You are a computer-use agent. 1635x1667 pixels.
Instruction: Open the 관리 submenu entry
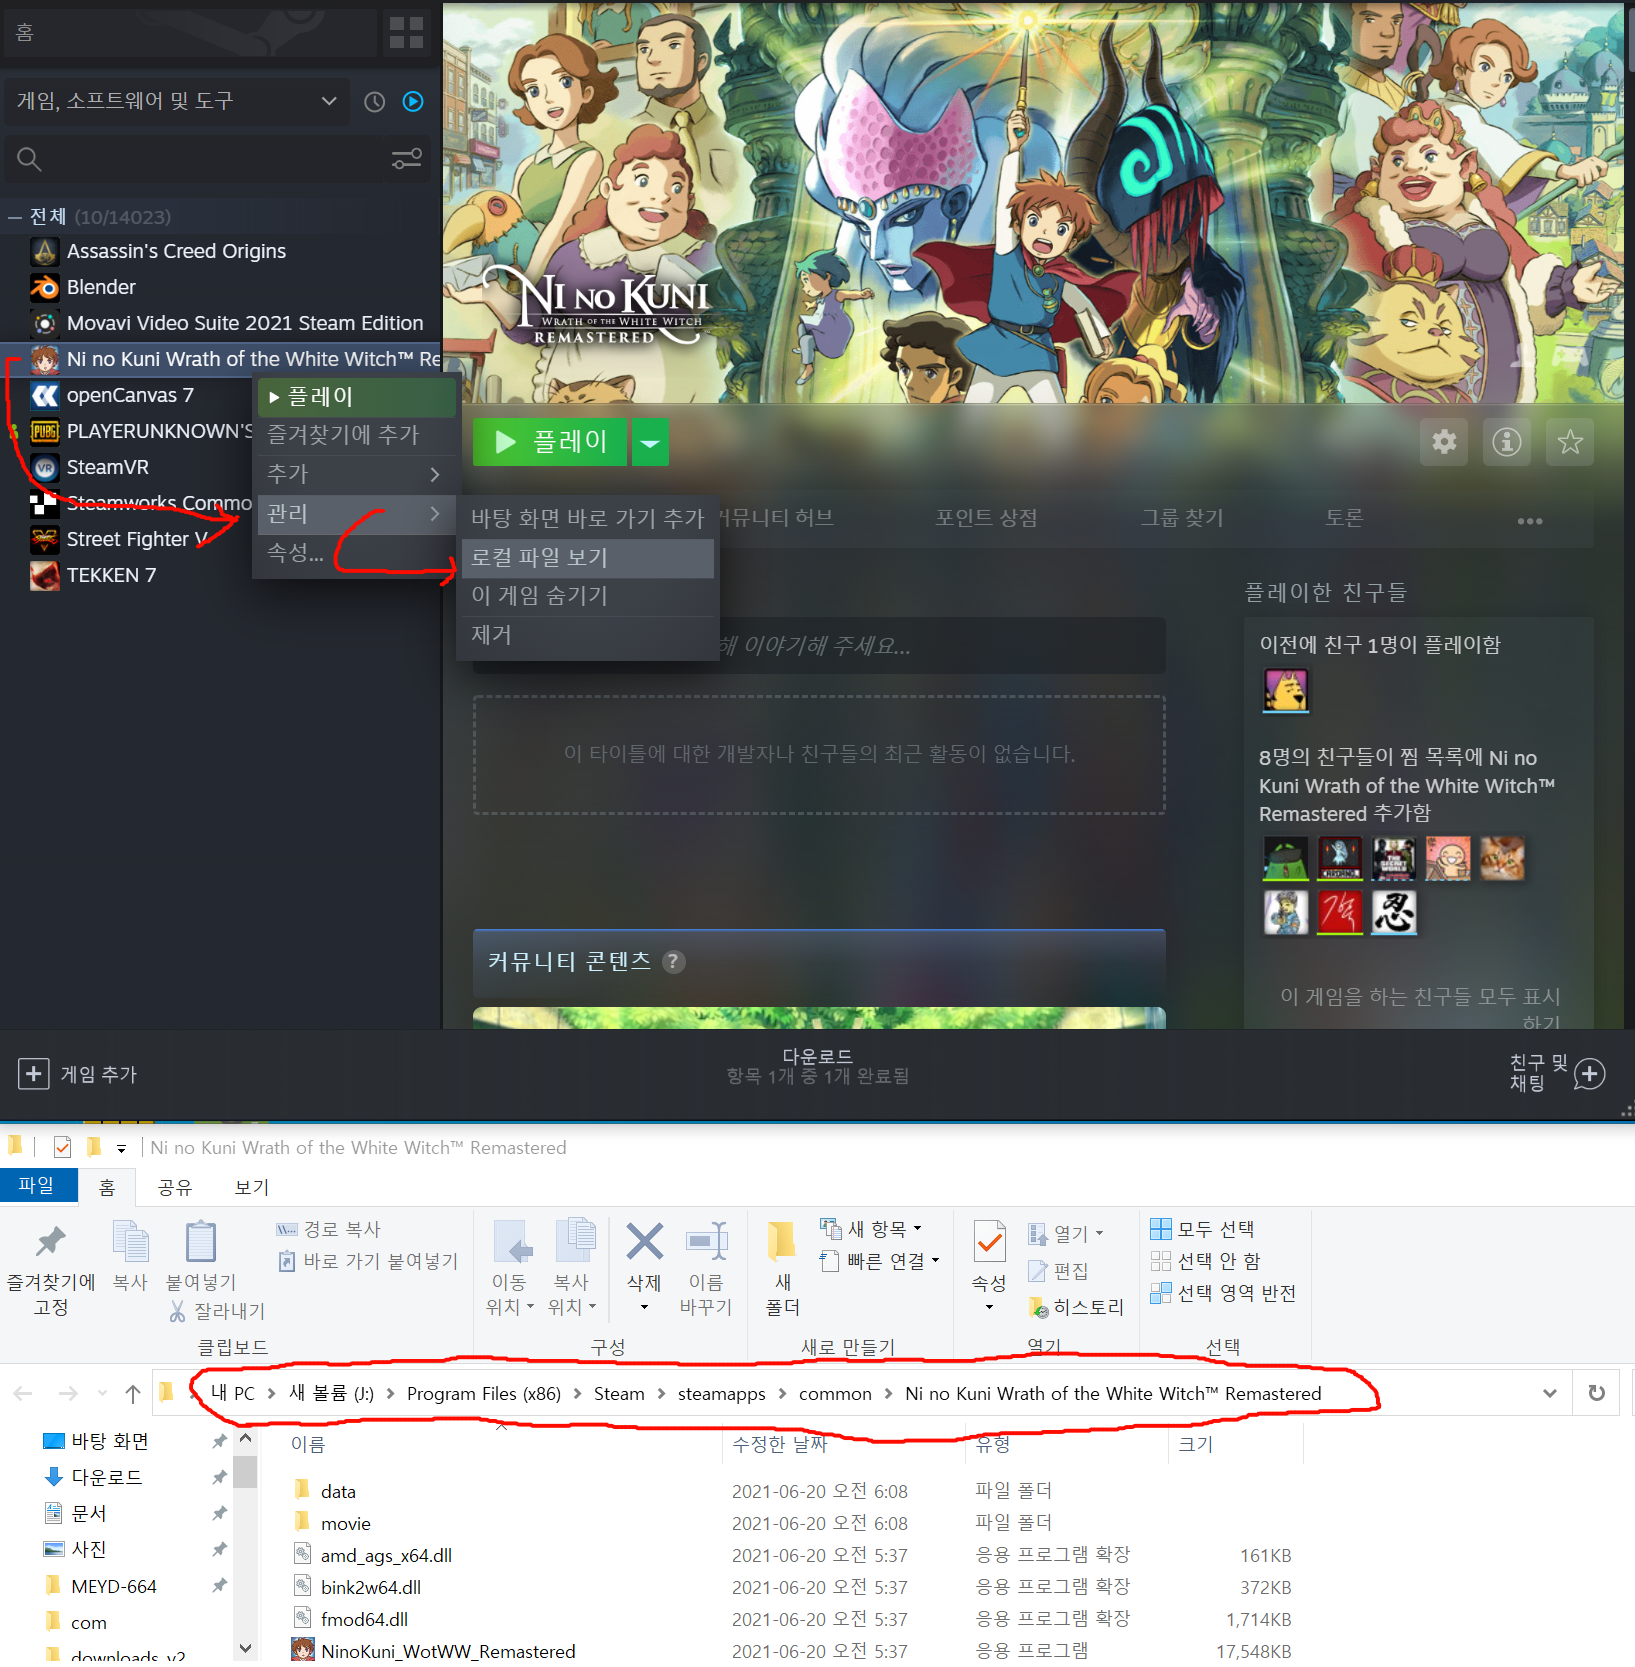[x=357, y=514]
